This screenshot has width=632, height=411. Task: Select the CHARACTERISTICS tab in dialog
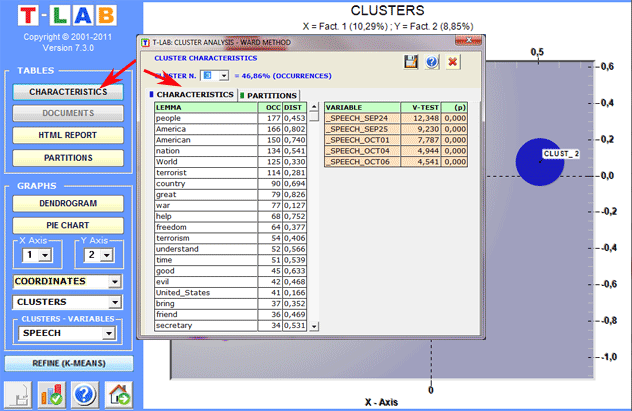[194, 95]
